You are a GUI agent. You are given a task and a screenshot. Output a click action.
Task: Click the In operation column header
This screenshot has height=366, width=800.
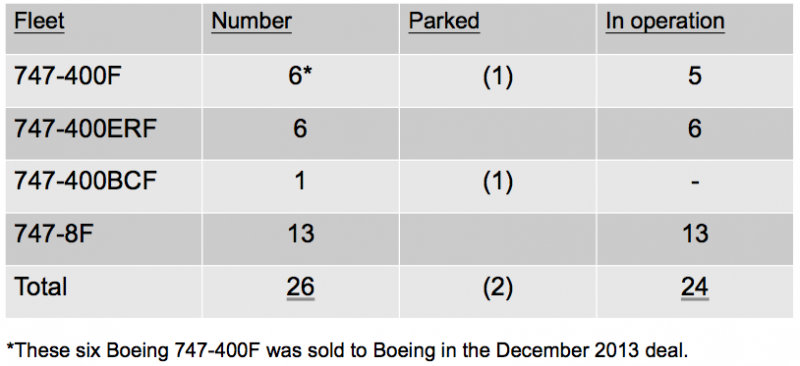point(665,21)
